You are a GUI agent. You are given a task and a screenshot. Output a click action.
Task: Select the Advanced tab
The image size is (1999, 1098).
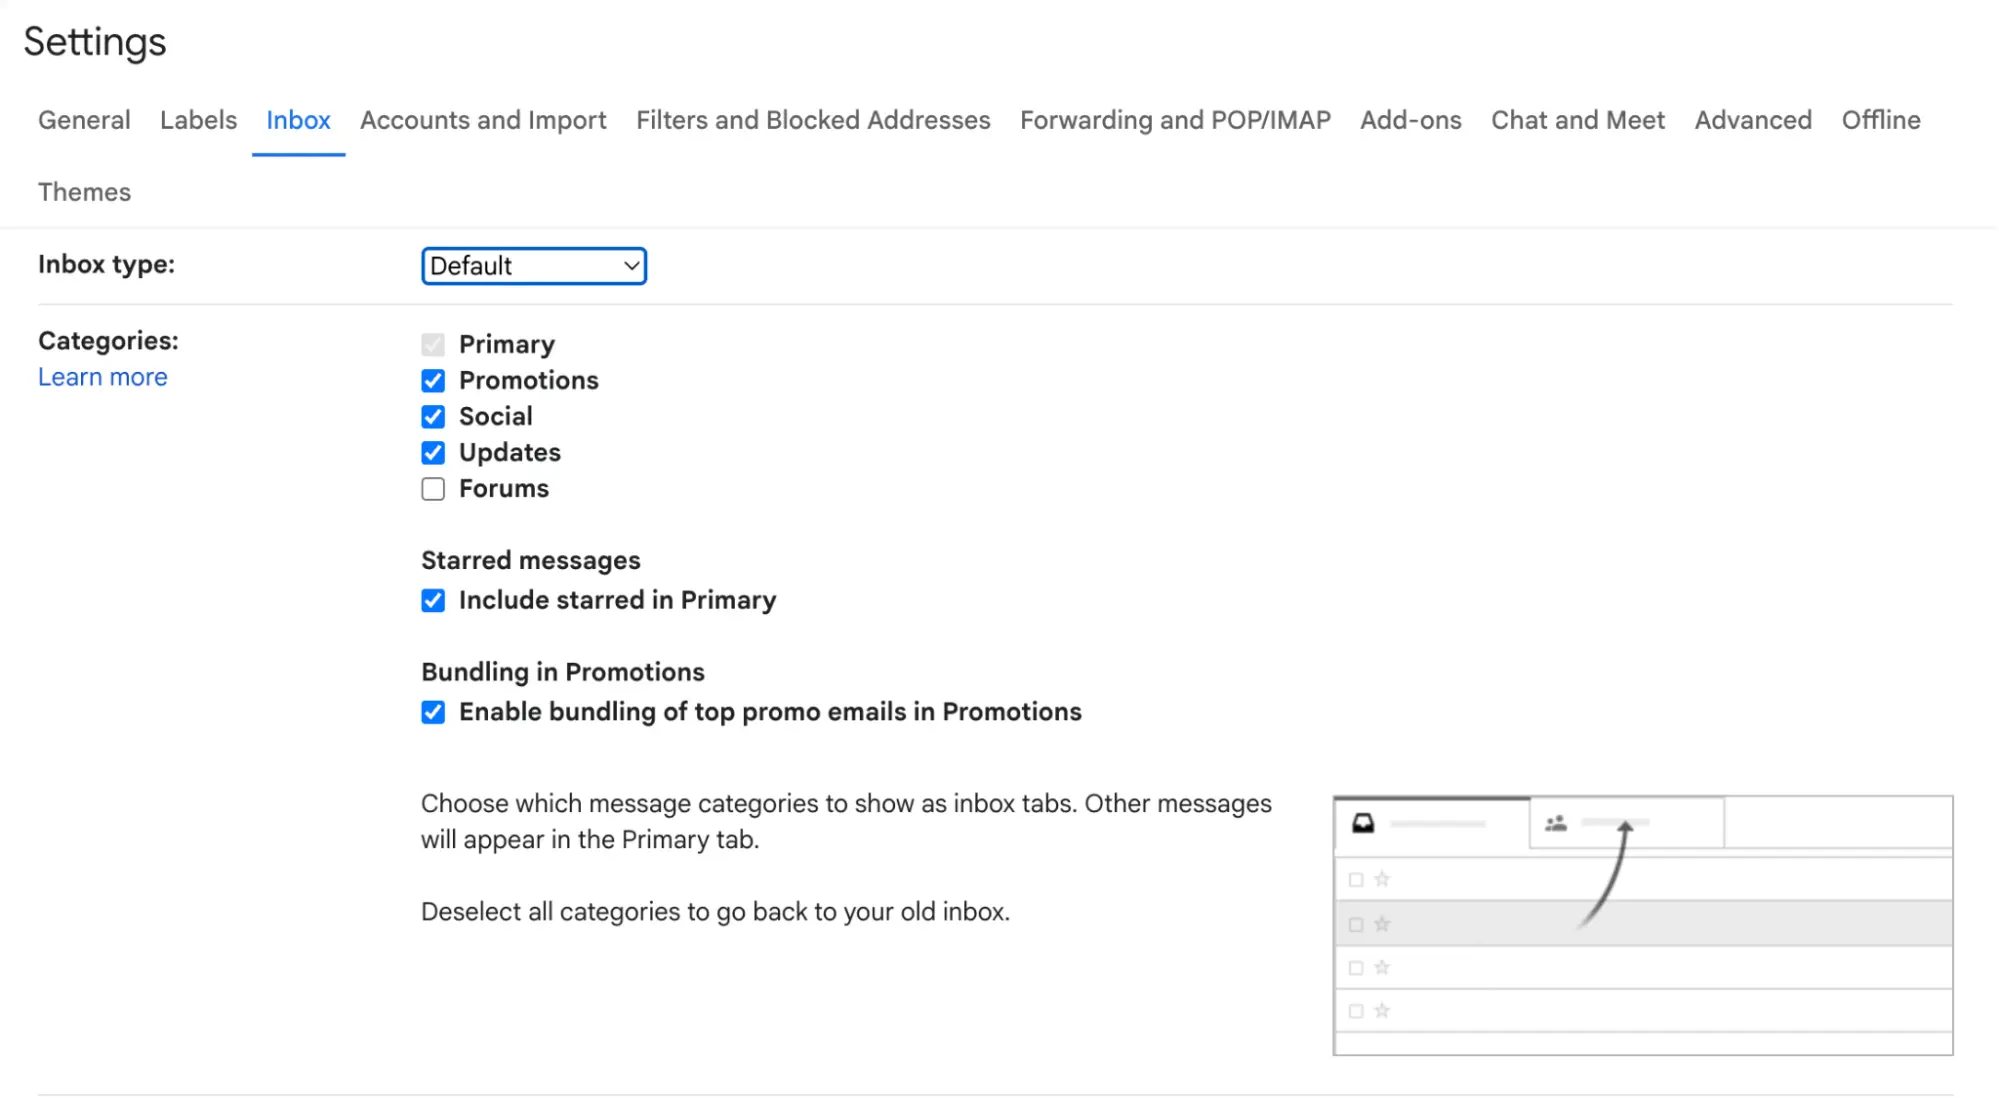[x=1752, y=119]
